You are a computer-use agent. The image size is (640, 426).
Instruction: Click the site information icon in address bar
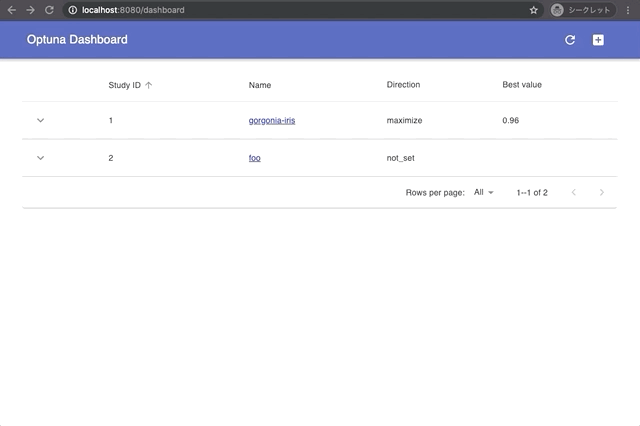pos(73,10)
